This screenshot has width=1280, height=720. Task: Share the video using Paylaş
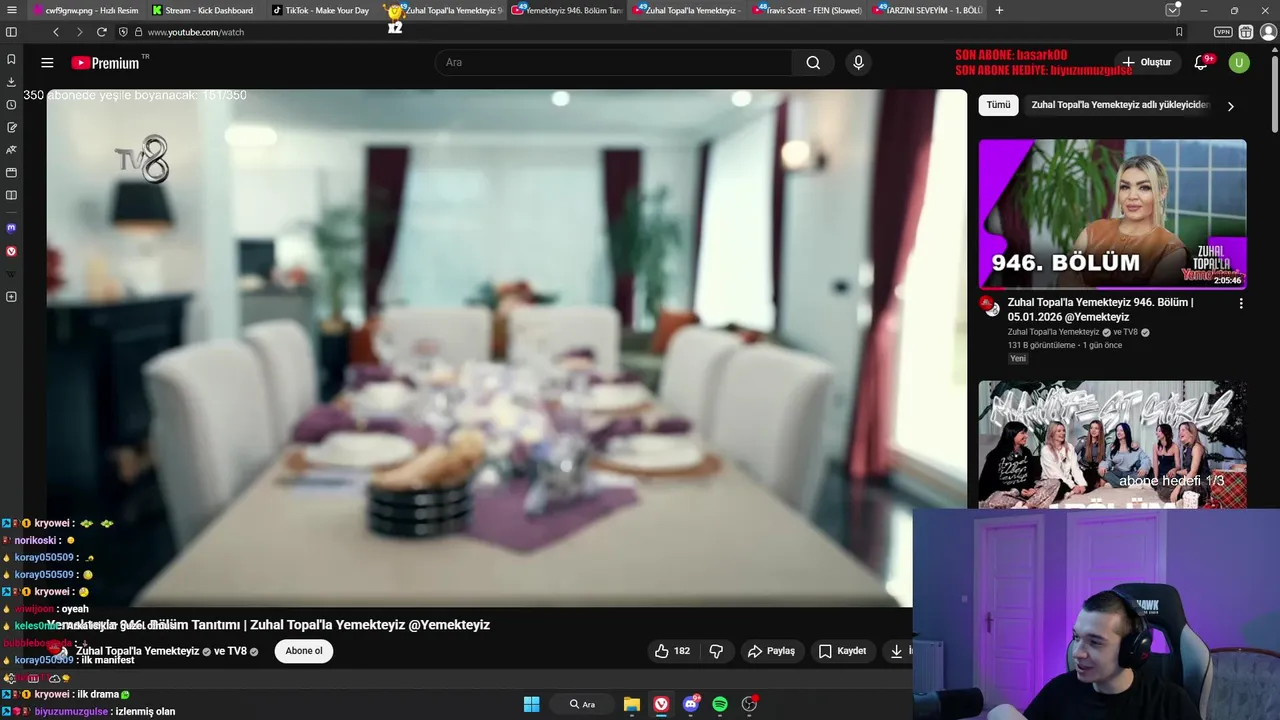coord(771,651)
